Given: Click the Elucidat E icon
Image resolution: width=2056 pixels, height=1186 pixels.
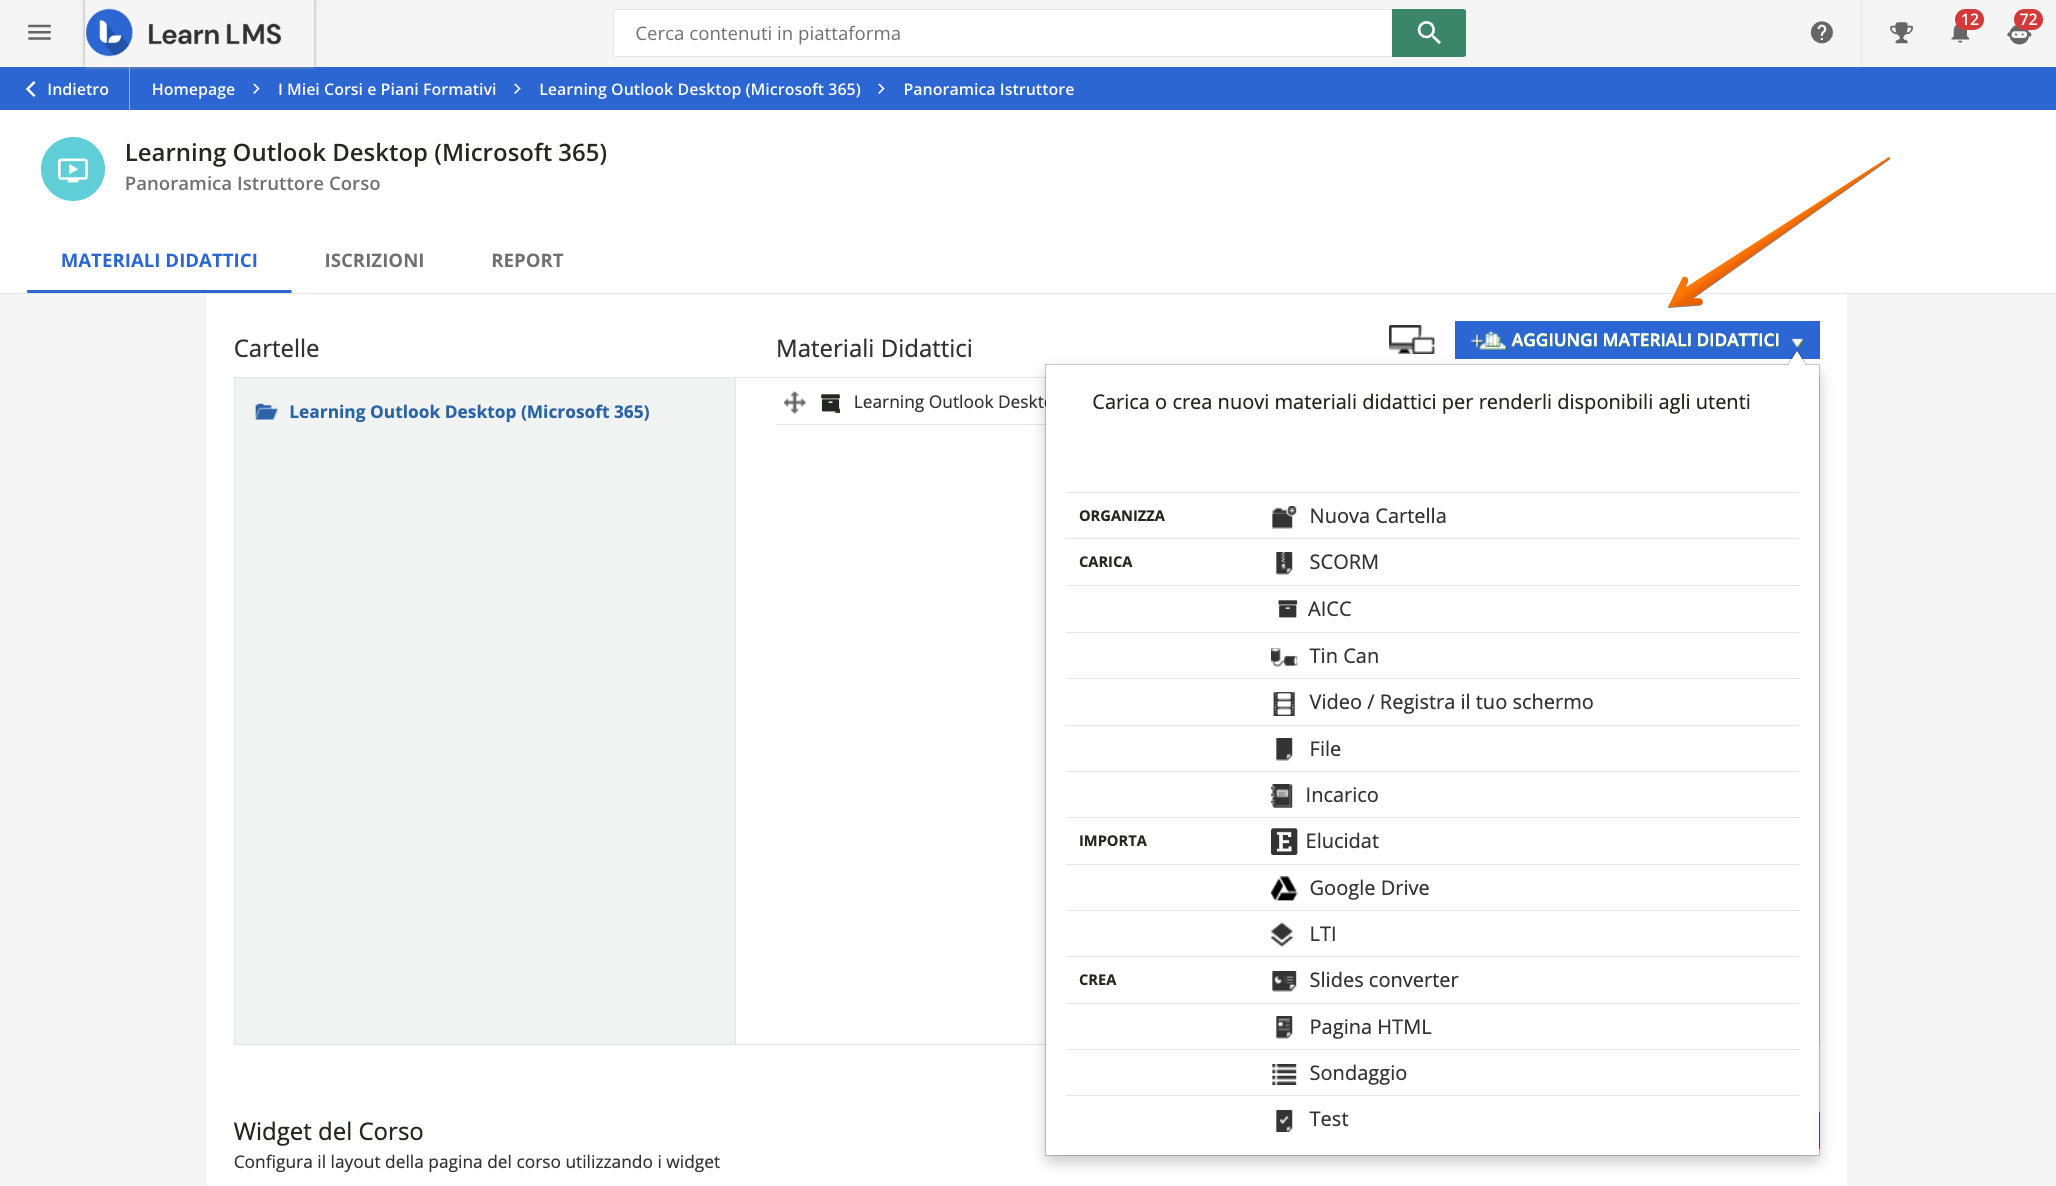Looking at the screenshot, I should point(1284,841).
